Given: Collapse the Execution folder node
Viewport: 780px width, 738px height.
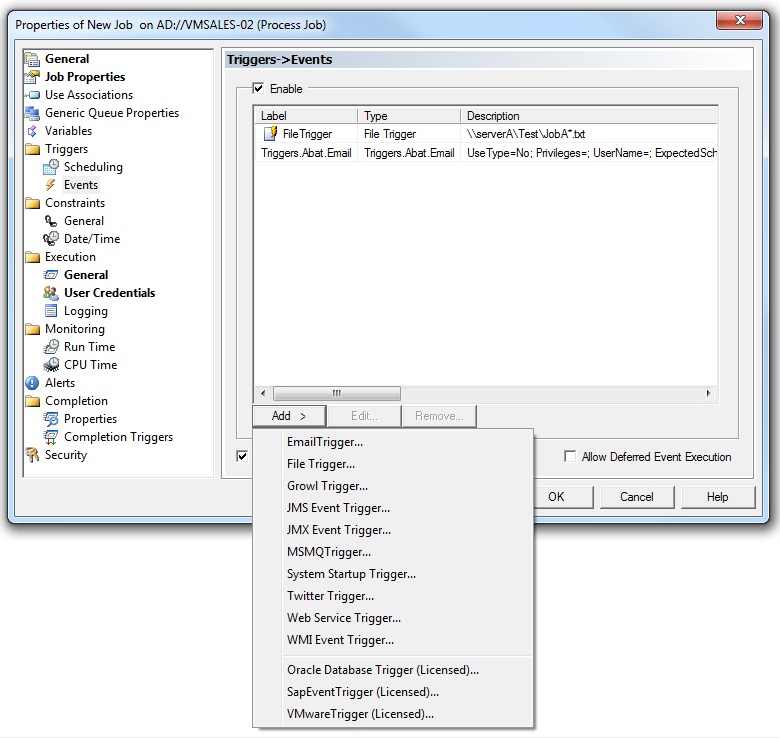Looking at the screenshot, I should [32, 257].
